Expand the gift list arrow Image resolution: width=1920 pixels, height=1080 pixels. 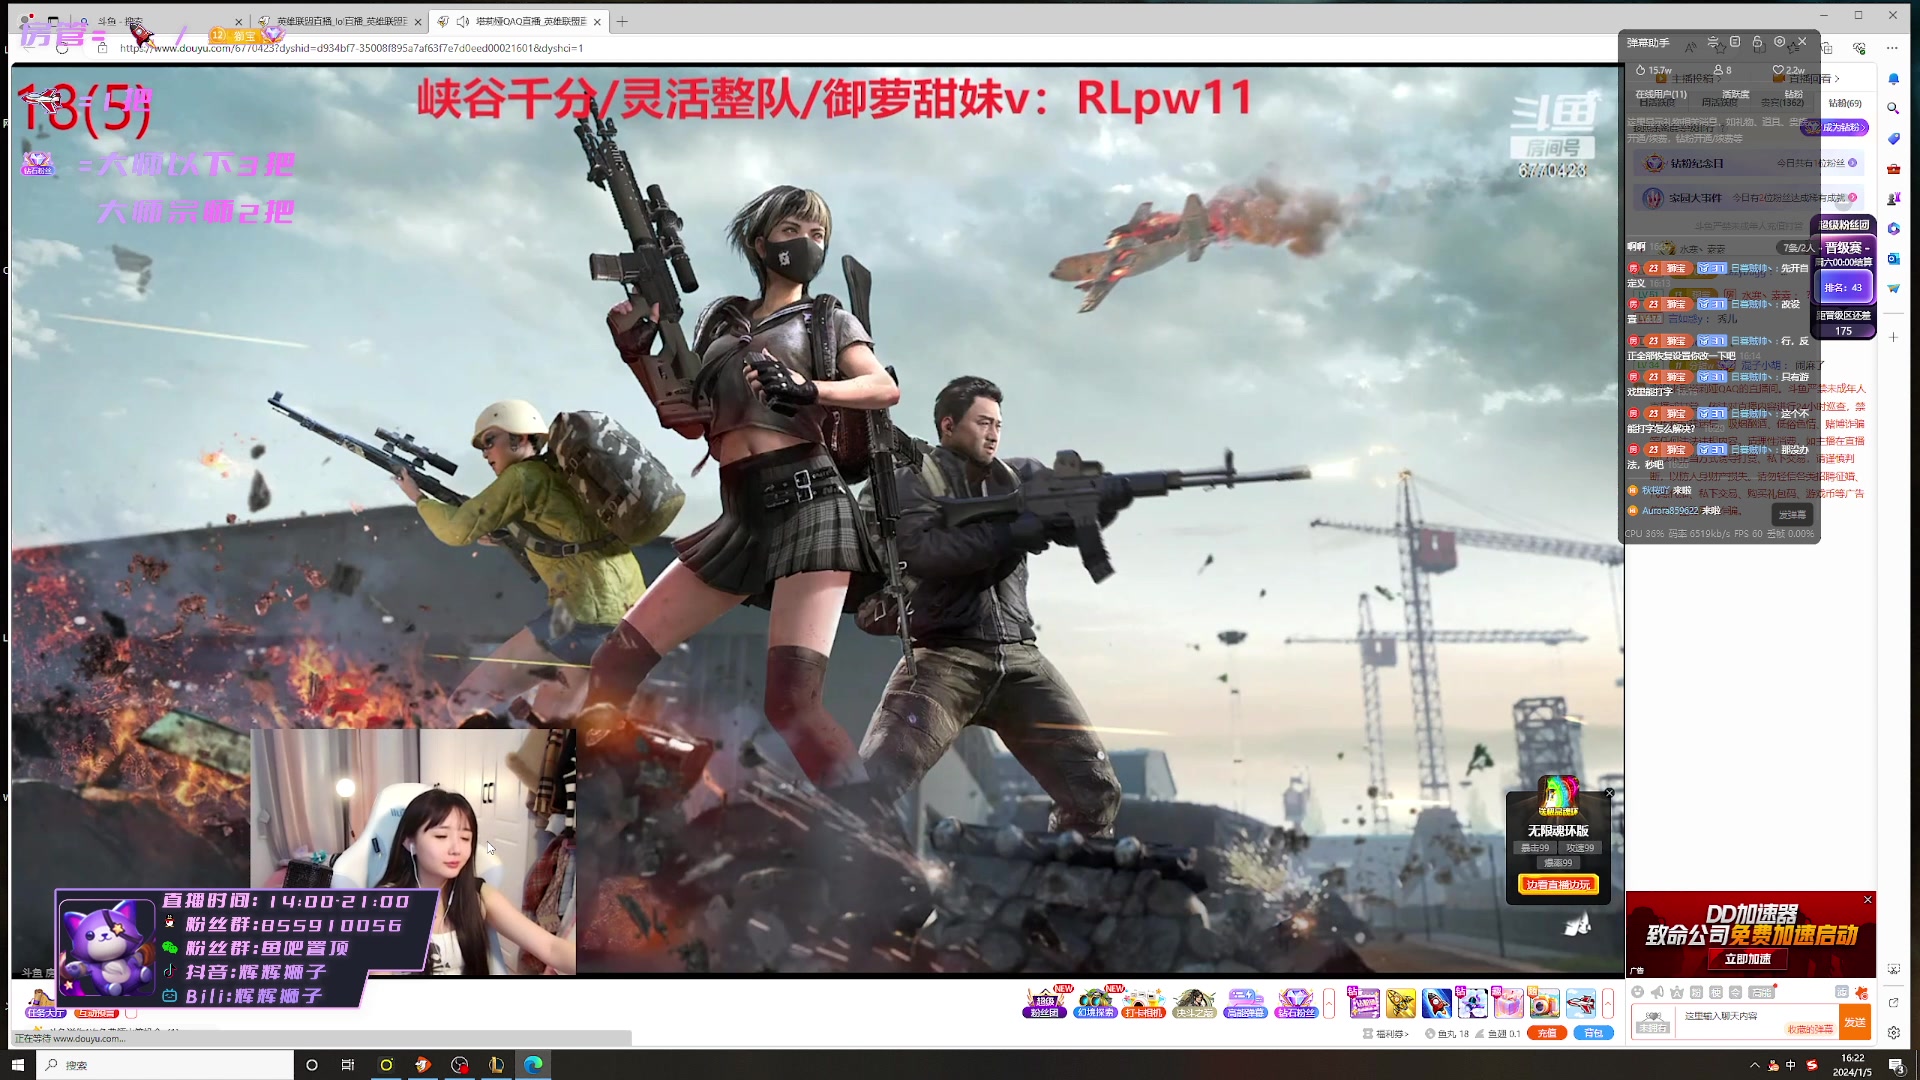1608,1002
